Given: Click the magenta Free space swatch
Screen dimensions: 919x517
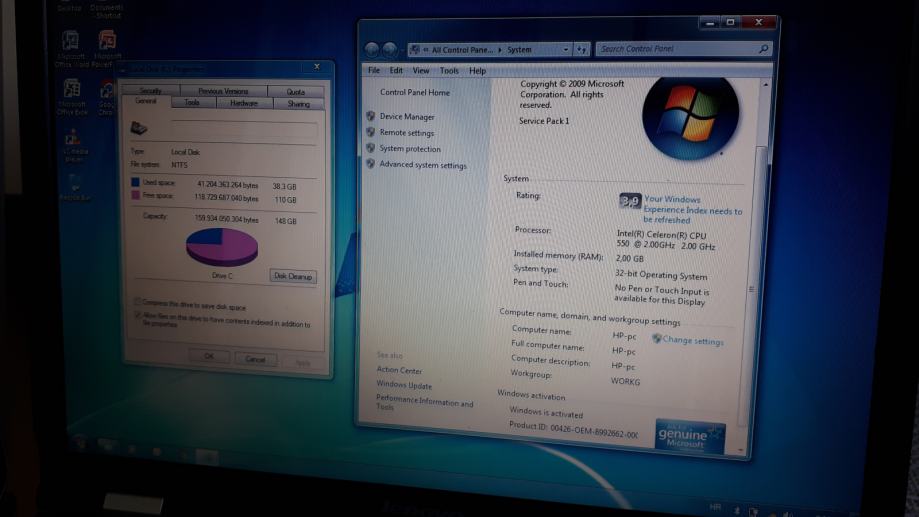Looking at the screenshot, I should pyautogui.click(x=135, y=195).
